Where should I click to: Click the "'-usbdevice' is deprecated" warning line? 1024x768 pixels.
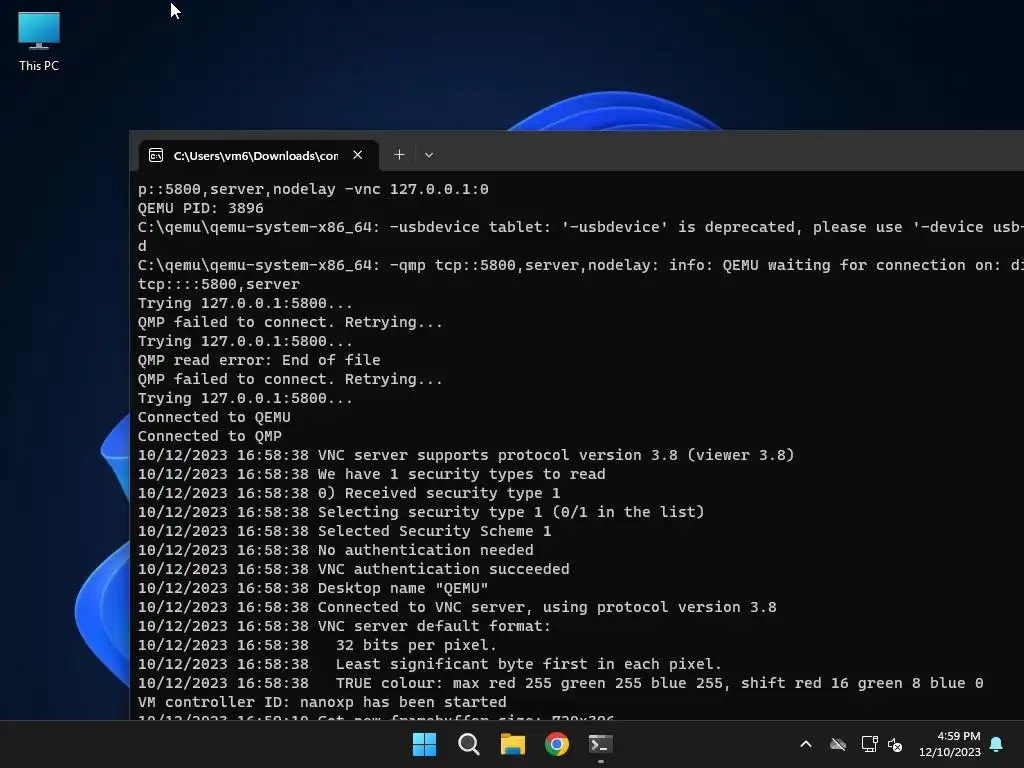581,227
